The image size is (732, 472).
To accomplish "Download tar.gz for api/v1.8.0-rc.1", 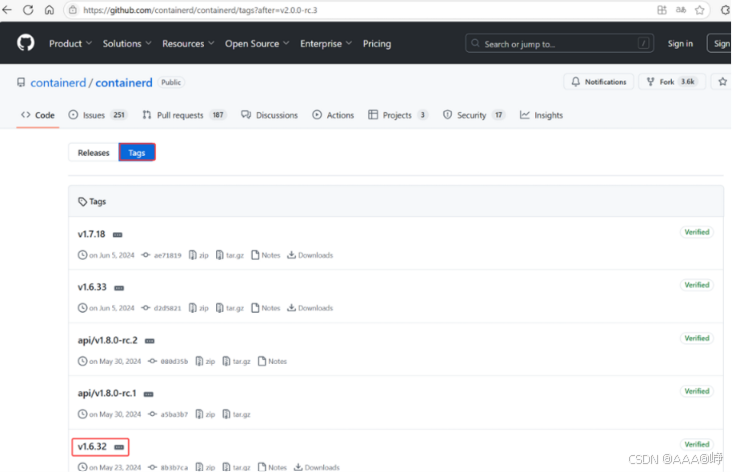I will point(236,414).
